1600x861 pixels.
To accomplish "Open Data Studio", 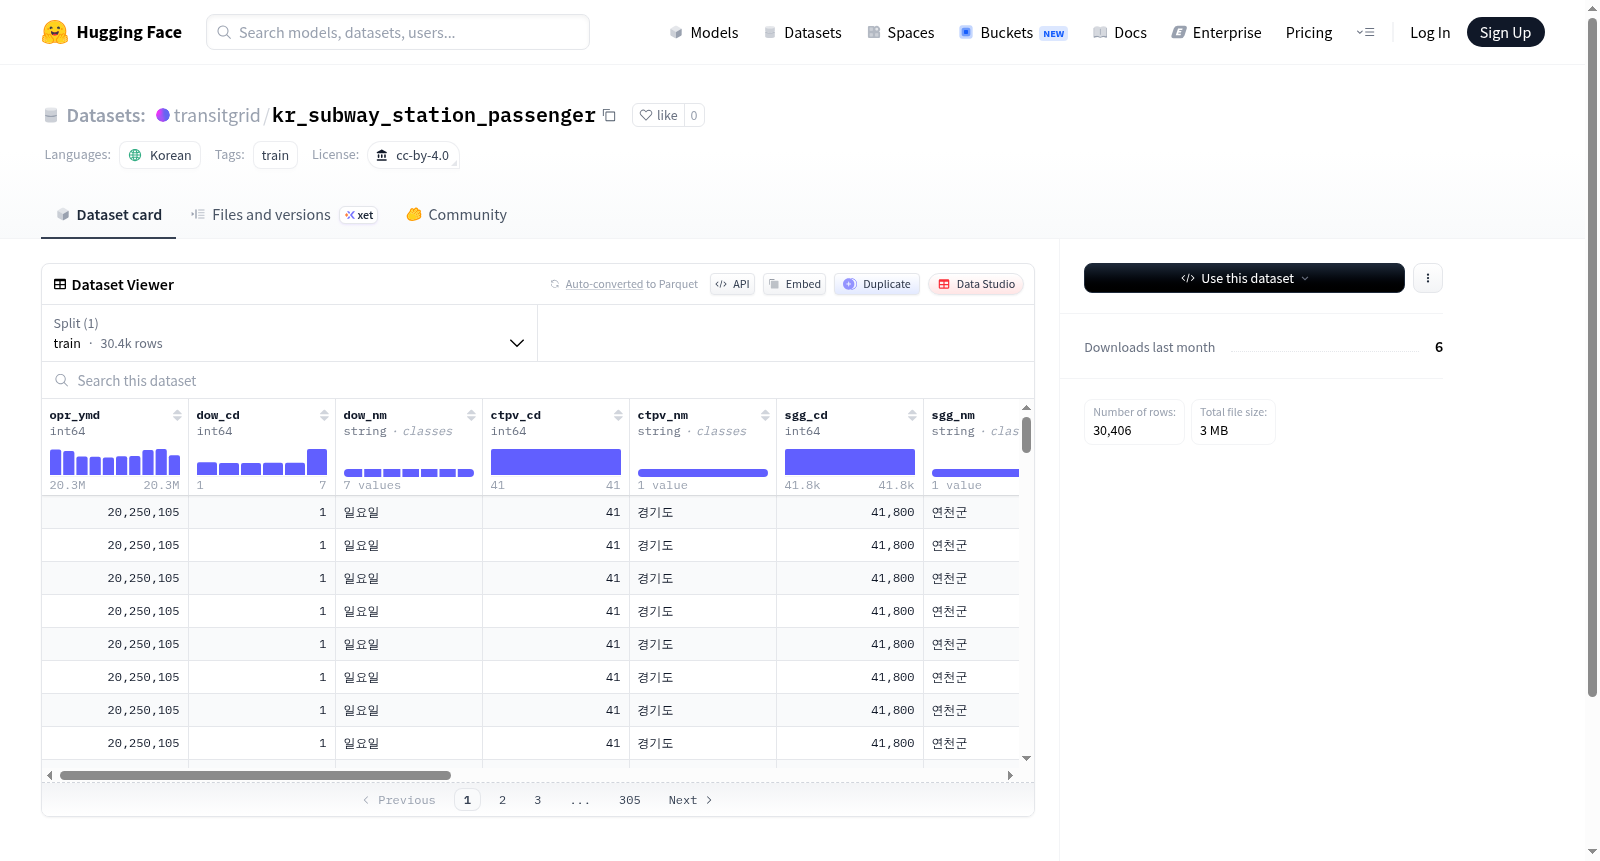I will (x=976, y=284).
